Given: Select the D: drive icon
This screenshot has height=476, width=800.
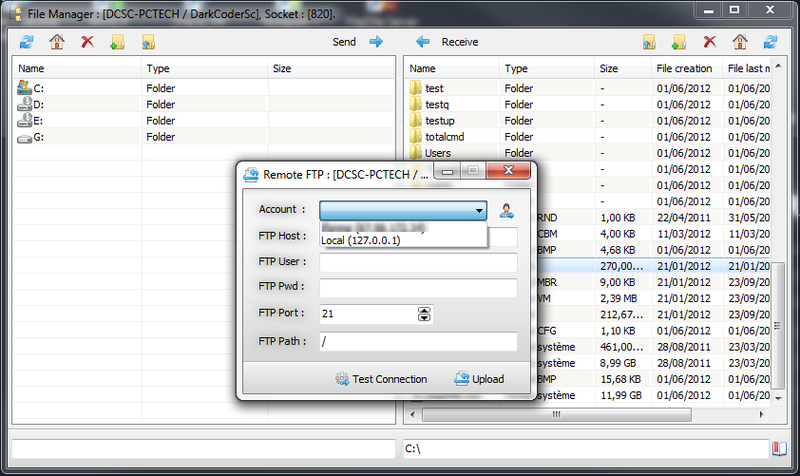Looking at the screenshot, I should point(24,104).
